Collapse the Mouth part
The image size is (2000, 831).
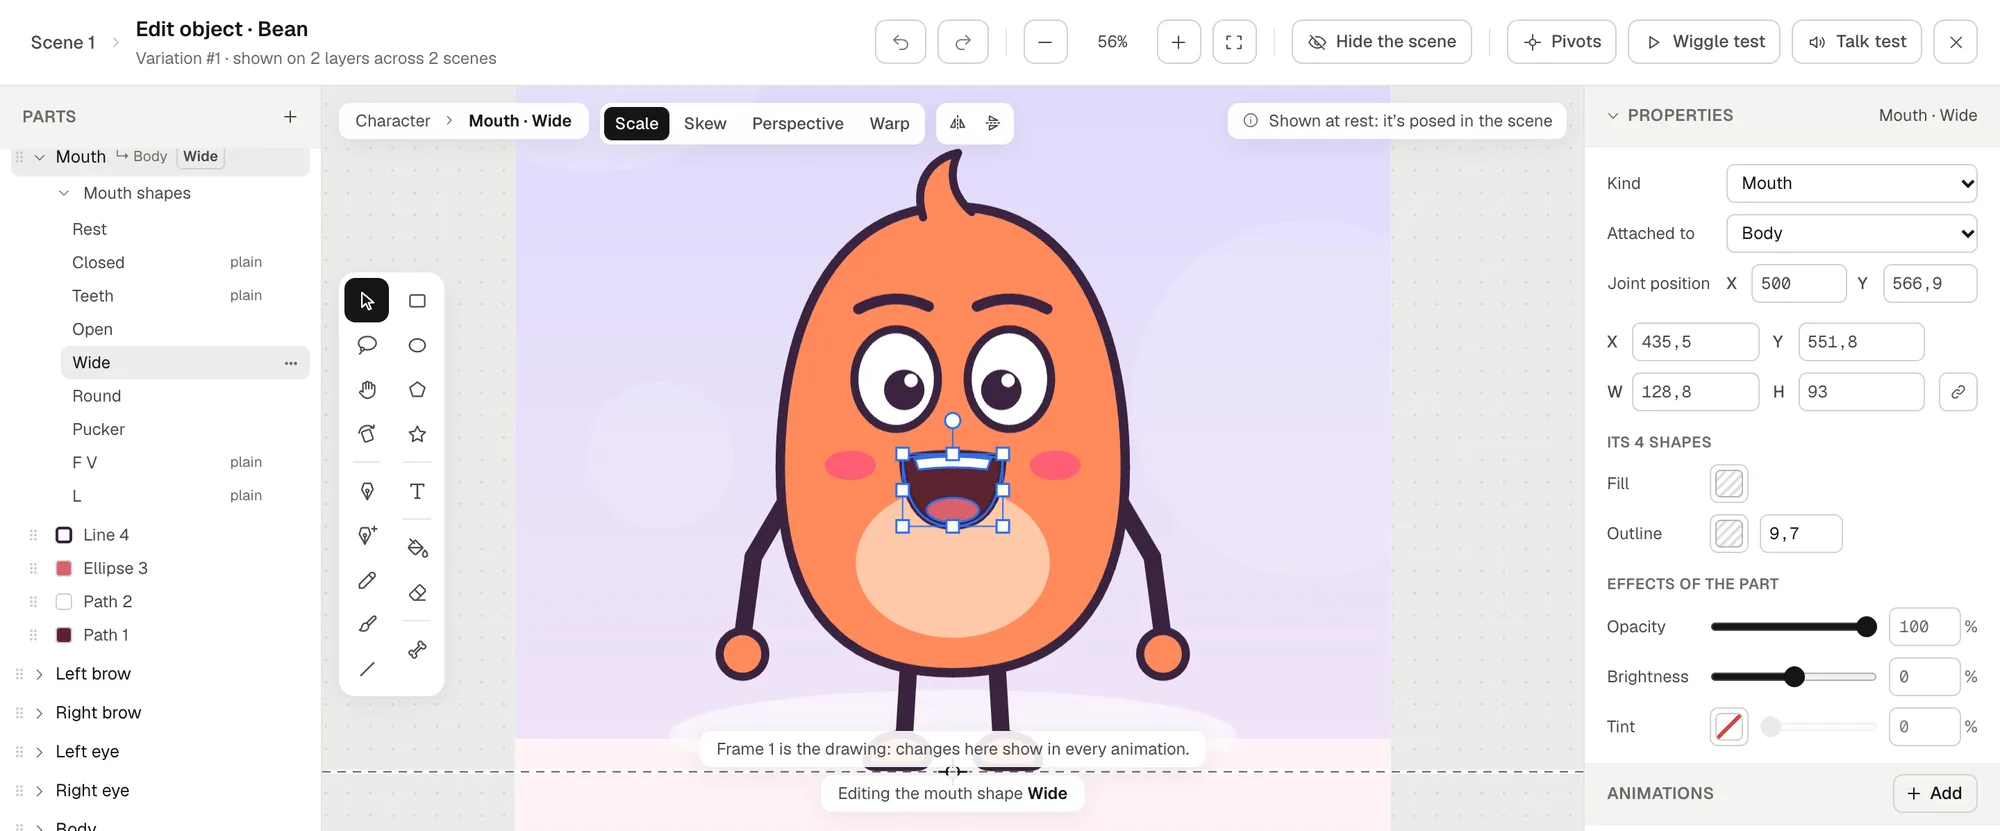[40, 157]
